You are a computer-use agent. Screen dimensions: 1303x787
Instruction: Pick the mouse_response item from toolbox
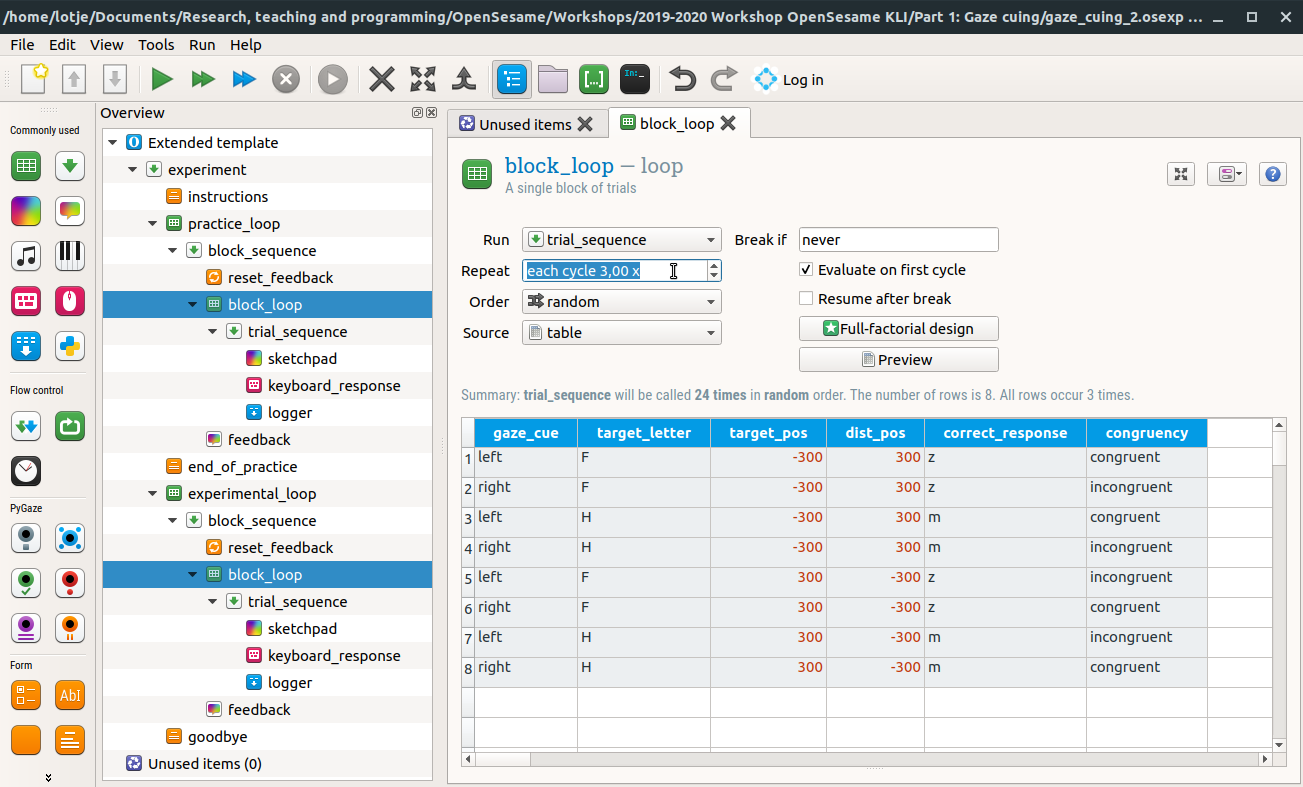[70, 301]
